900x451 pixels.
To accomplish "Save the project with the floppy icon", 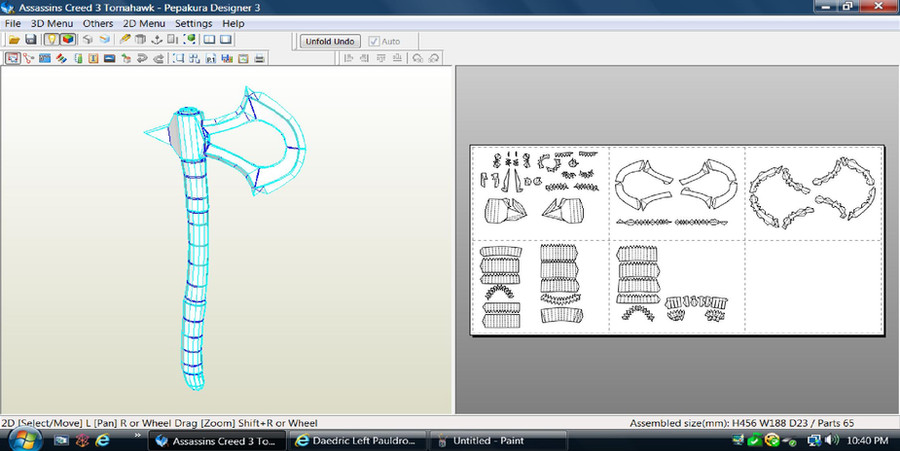I will click(31, 40).
